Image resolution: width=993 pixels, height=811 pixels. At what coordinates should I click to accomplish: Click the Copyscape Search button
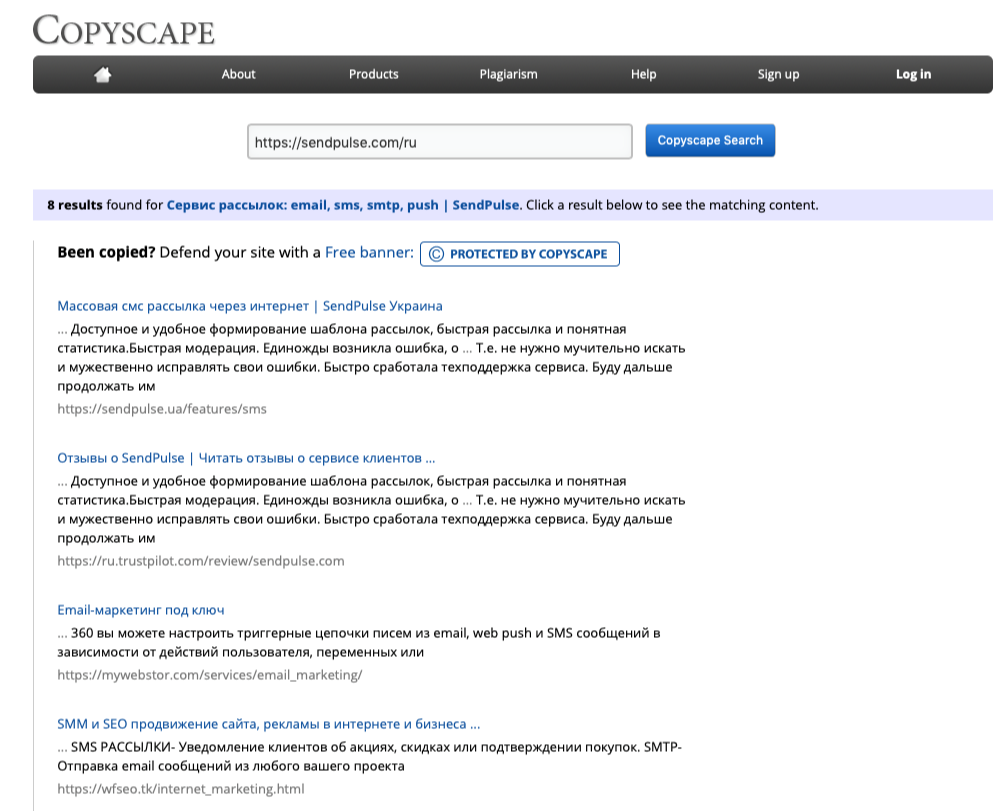coord(710,141)
